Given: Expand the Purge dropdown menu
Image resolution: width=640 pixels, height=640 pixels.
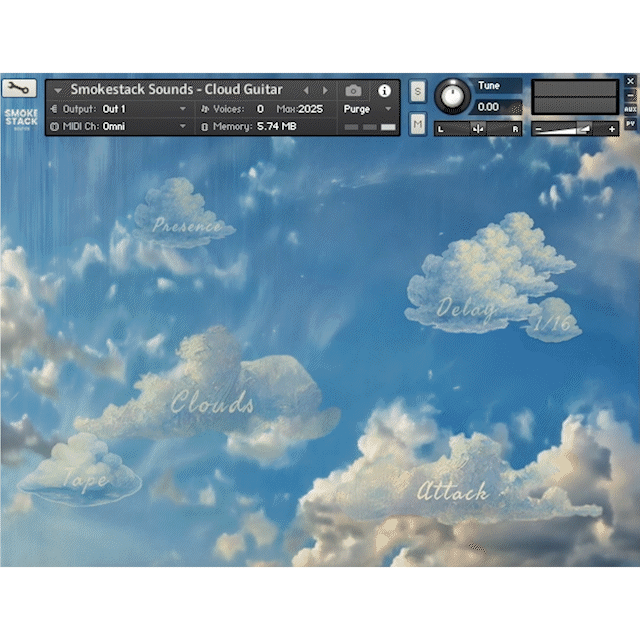Looking at the screenshot, I should pos(368,109).
